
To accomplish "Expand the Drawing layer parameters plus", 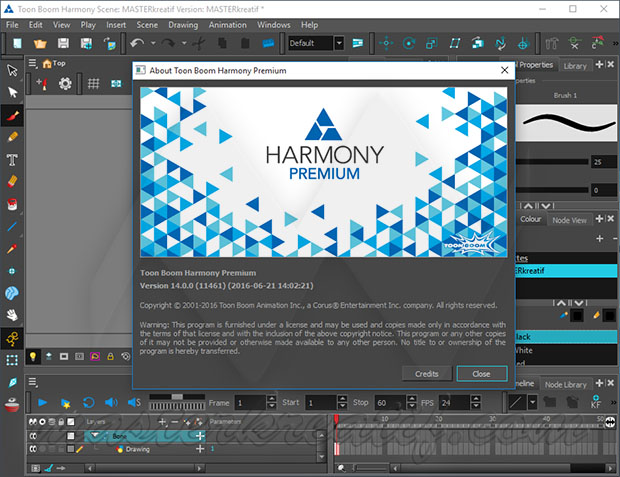I will (200, 449).
